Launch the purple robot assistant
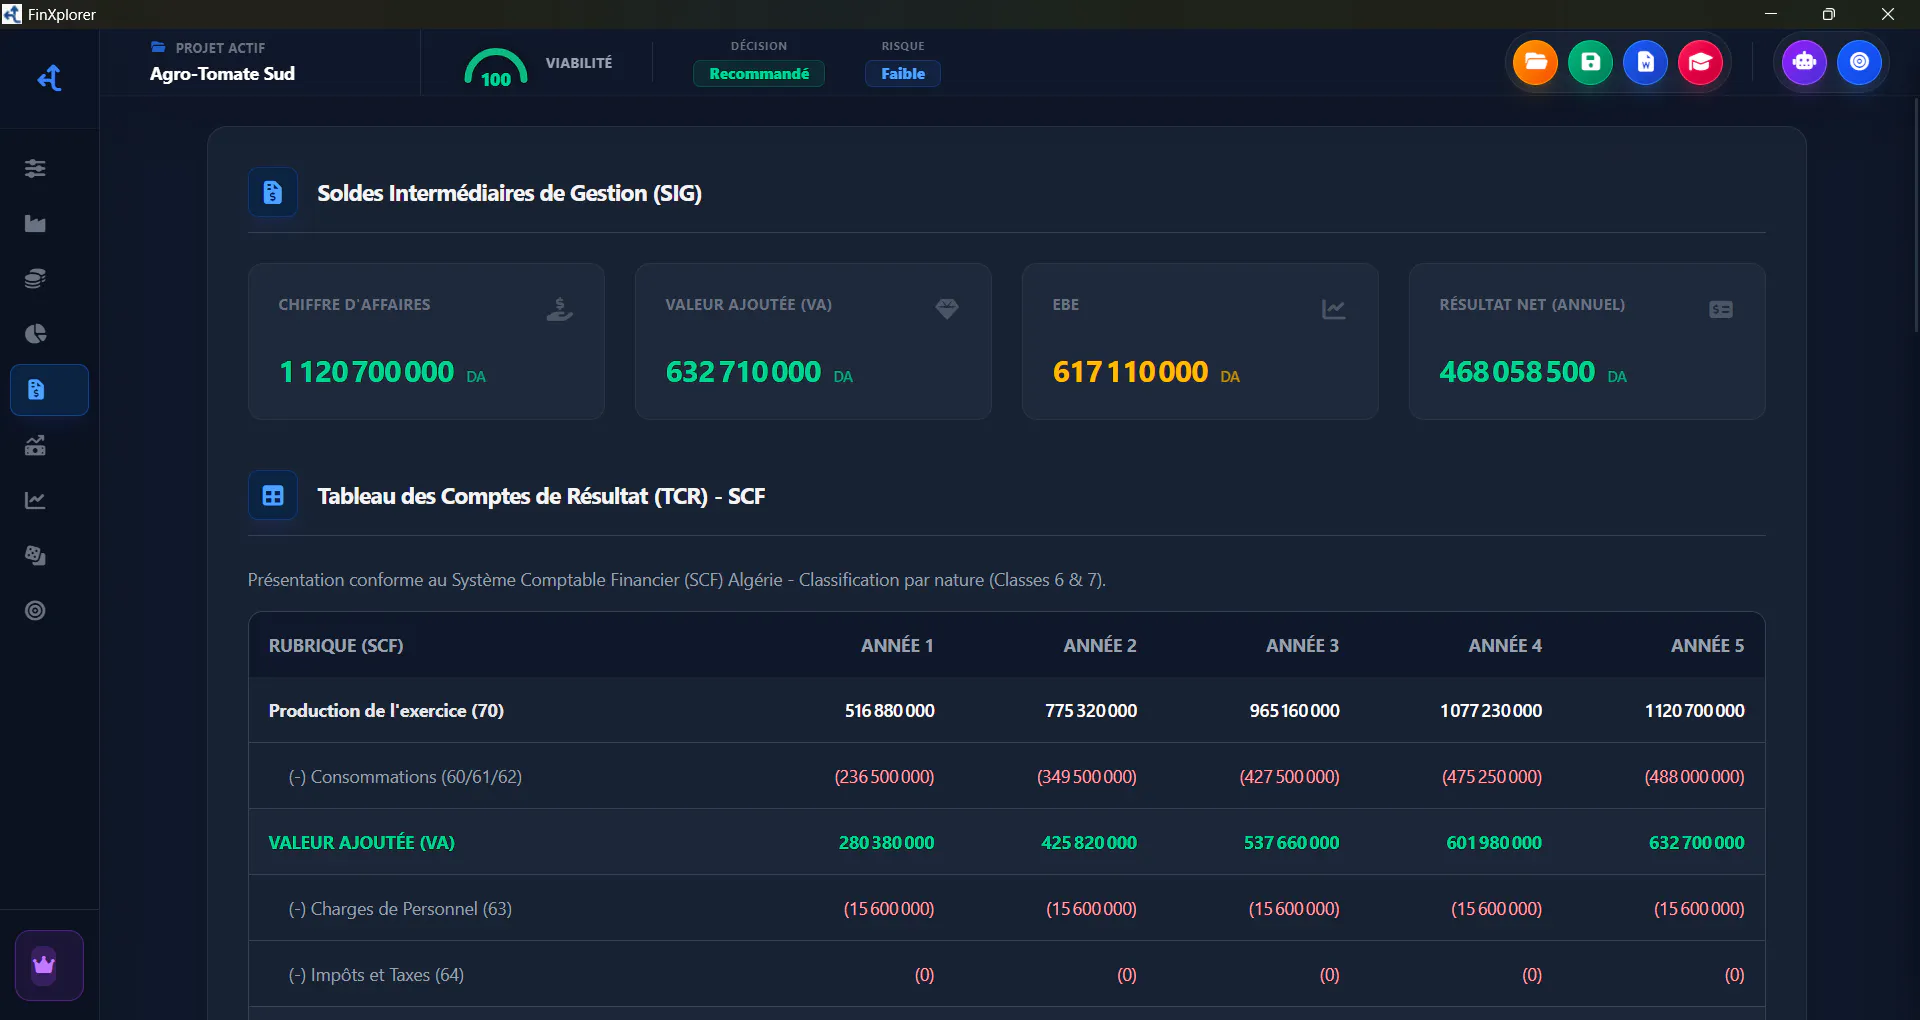The height and width of the screenshot is (1020, 1920). [x=1804, y=62]
